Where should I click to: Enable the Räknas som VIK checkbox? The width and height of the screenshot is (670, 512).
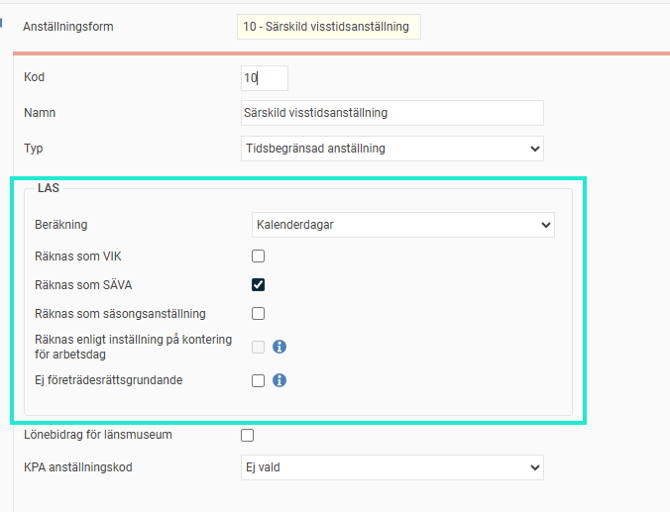[258, 257]
